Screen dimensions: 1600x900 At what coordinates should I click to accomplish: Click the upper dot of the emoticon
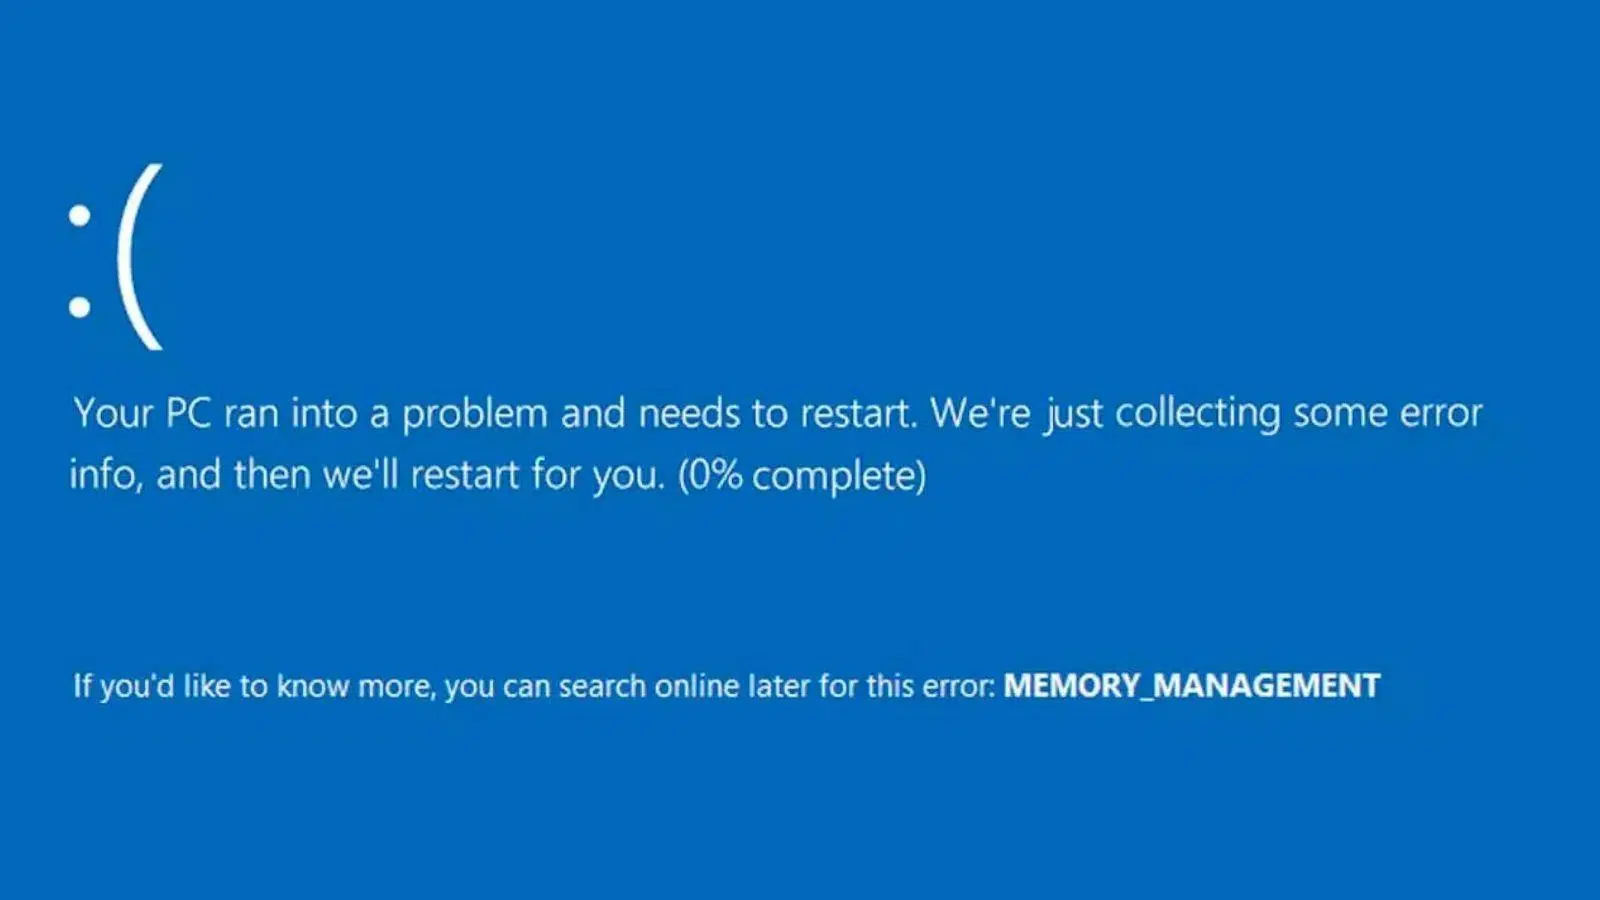79,215
